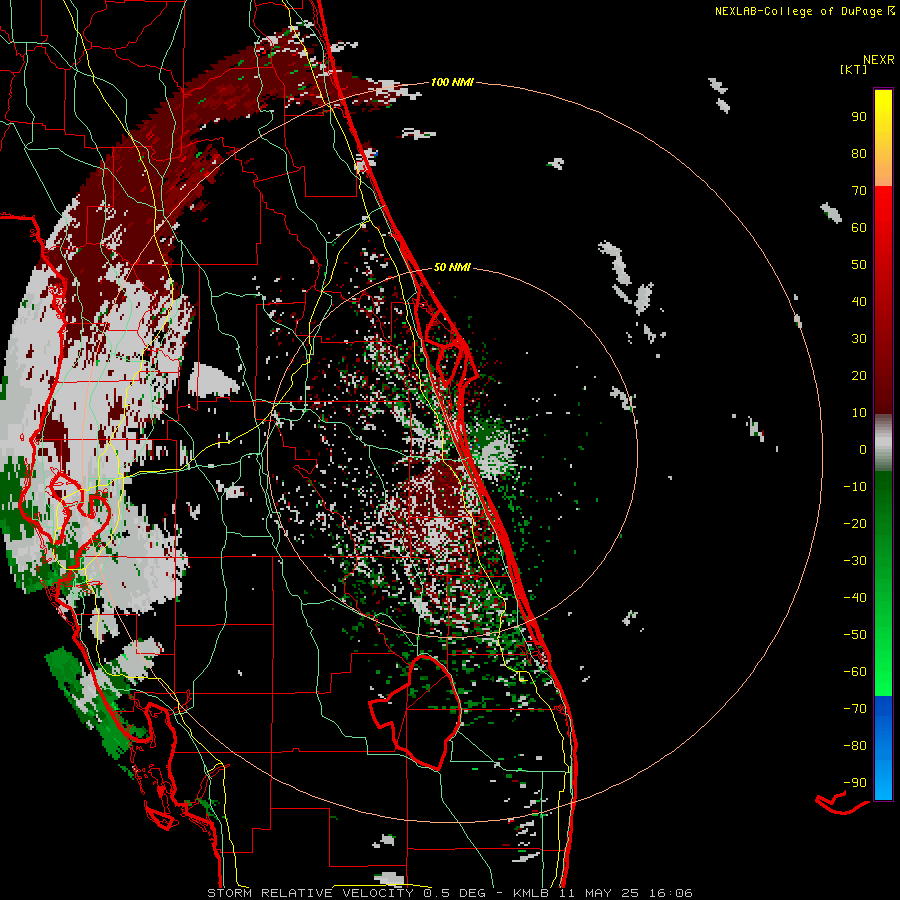Screen dimensions: 900x900
Task: Click the '[KT]' units label
Action: coord(854,69)
